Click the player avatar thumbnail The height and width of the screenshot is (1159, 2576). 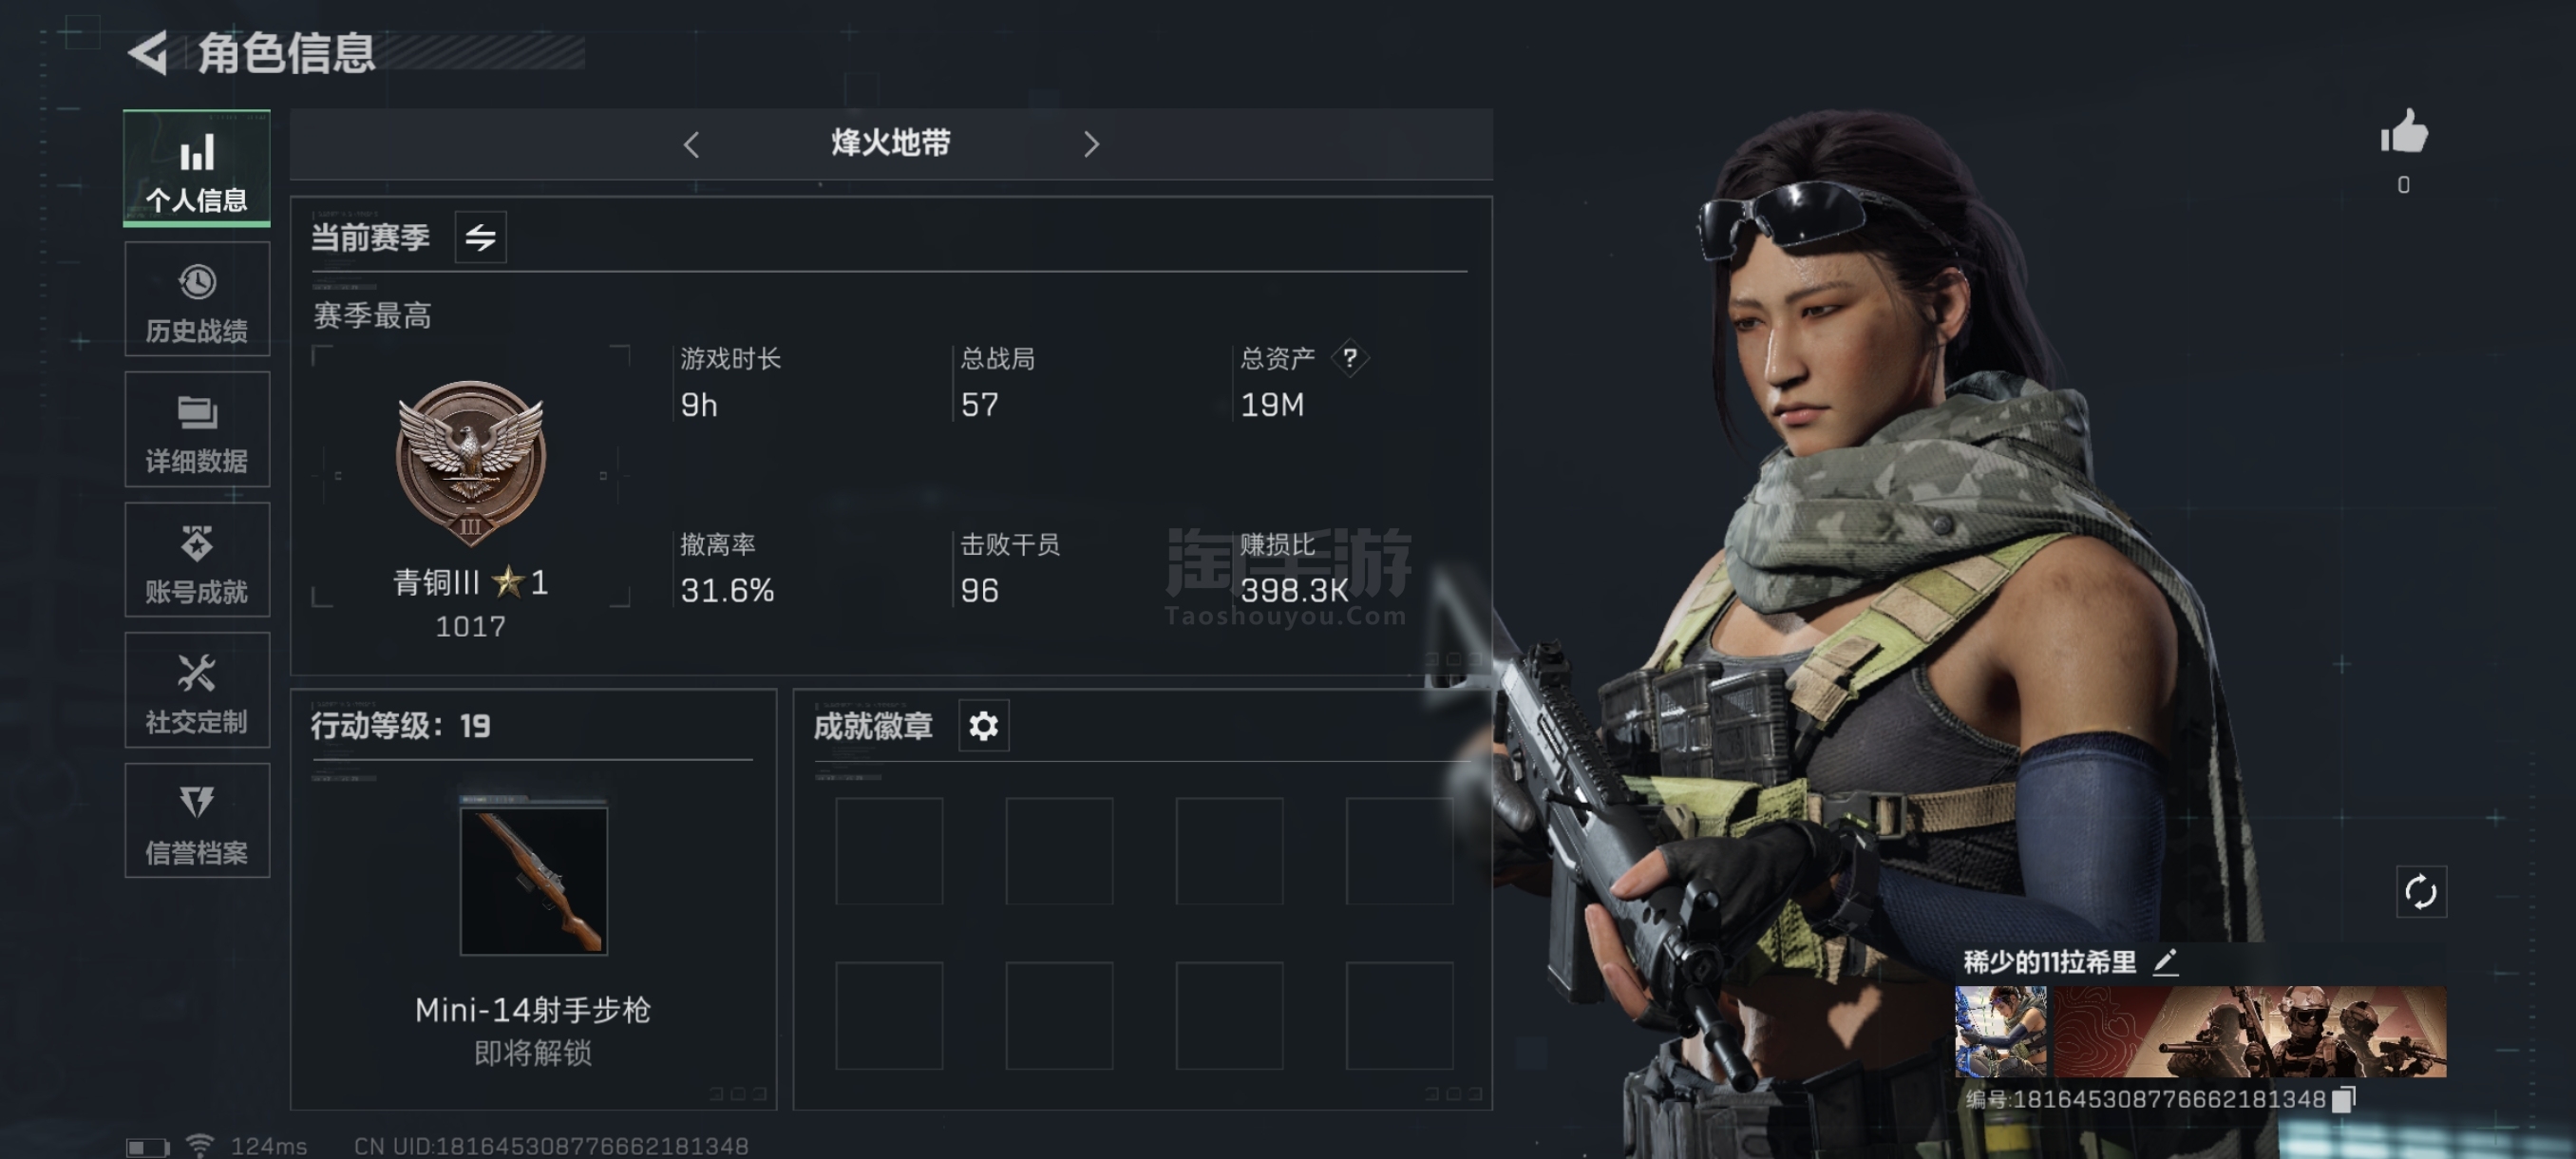point(1999,1031)
